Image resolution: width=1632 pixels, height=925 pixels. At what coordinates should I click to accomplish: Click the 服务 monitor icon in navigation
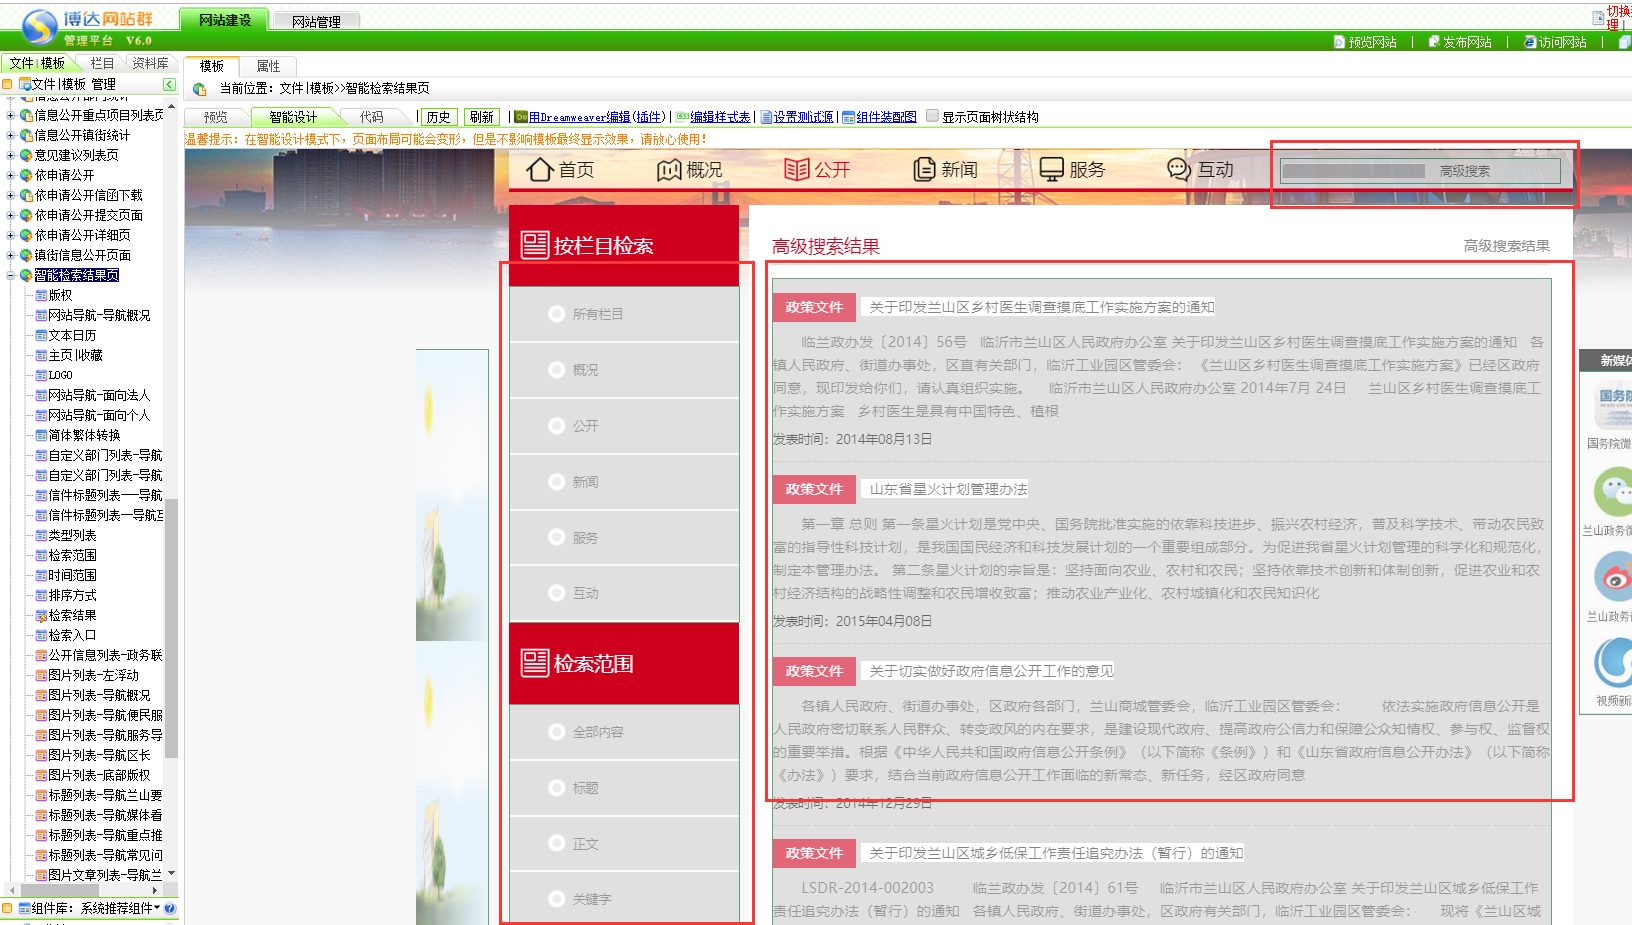pyautogui.click(x=1052, y=170)
